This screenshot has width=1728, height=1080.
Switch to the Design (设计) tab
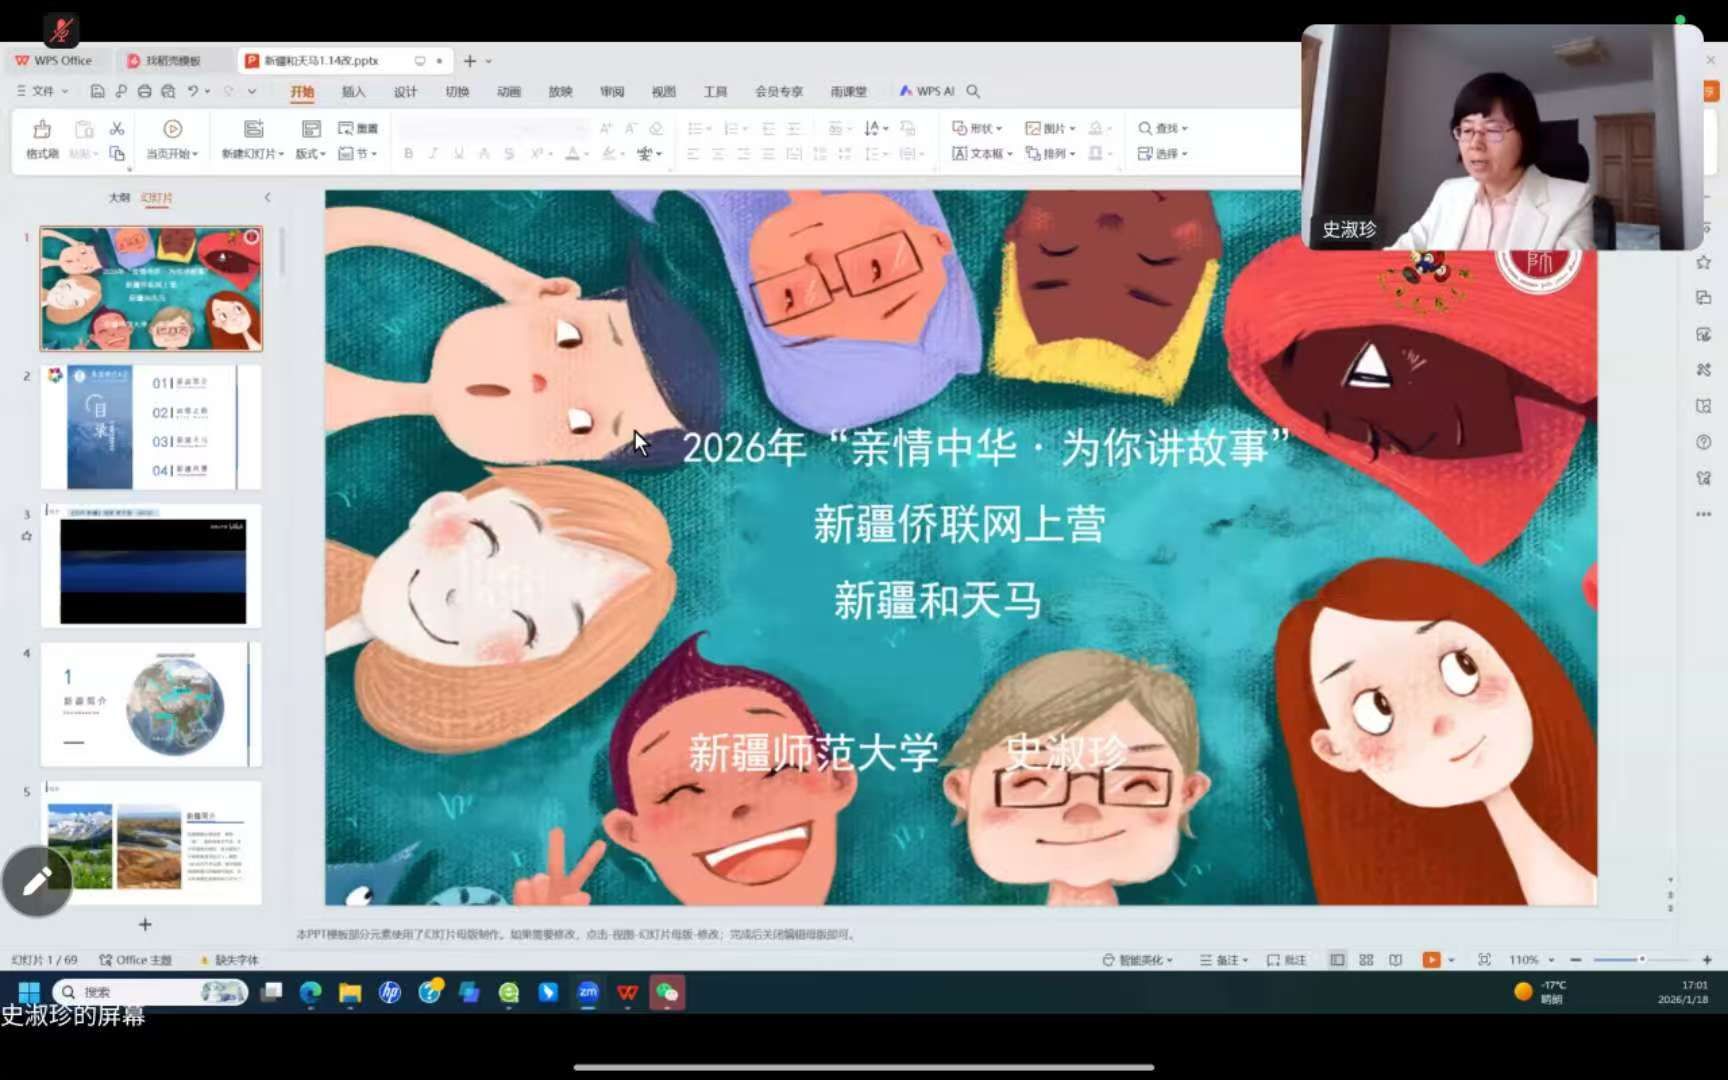click(405, 91)
